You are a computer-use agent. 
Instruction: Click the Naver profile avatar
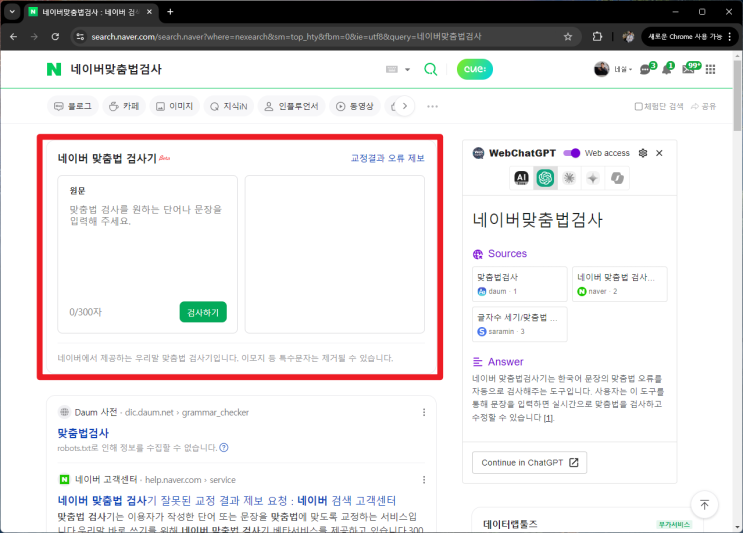coord(601,69)
